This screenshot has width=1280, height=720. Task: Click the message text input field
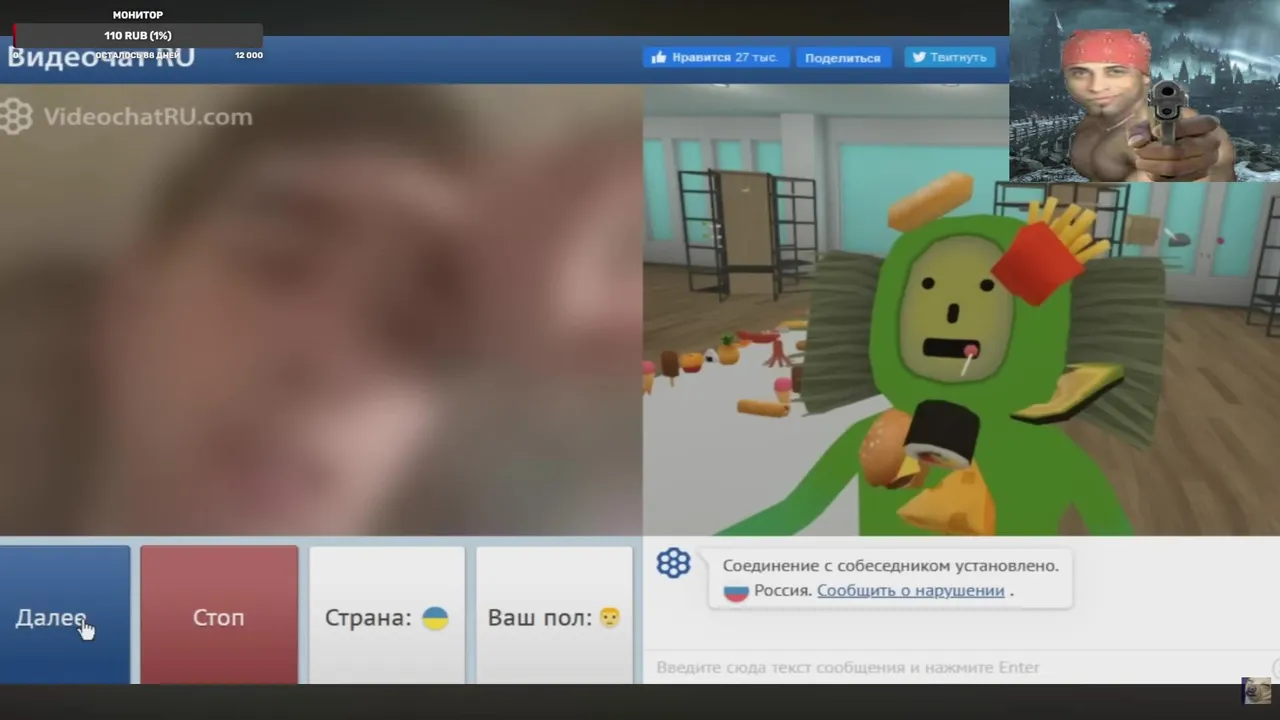pyautogui.click(x=960, y=667)
